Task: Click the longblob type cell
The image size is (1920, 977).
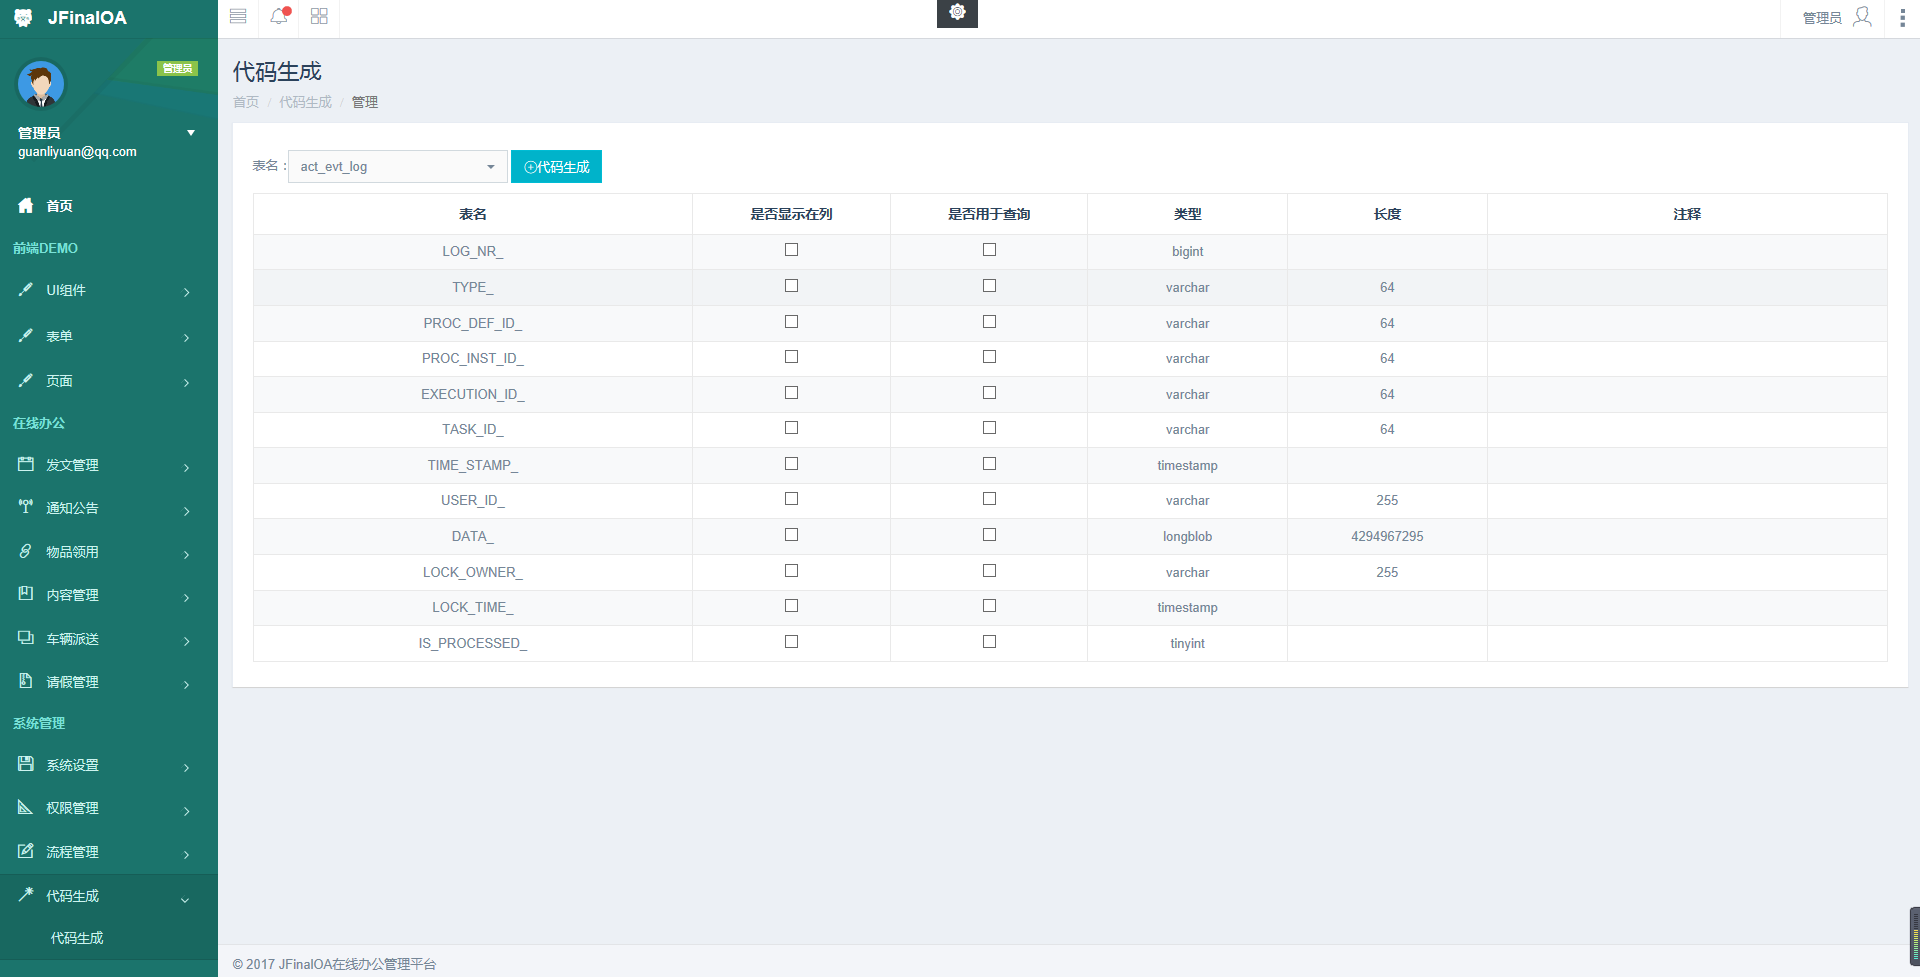Action: [1187, 536]
